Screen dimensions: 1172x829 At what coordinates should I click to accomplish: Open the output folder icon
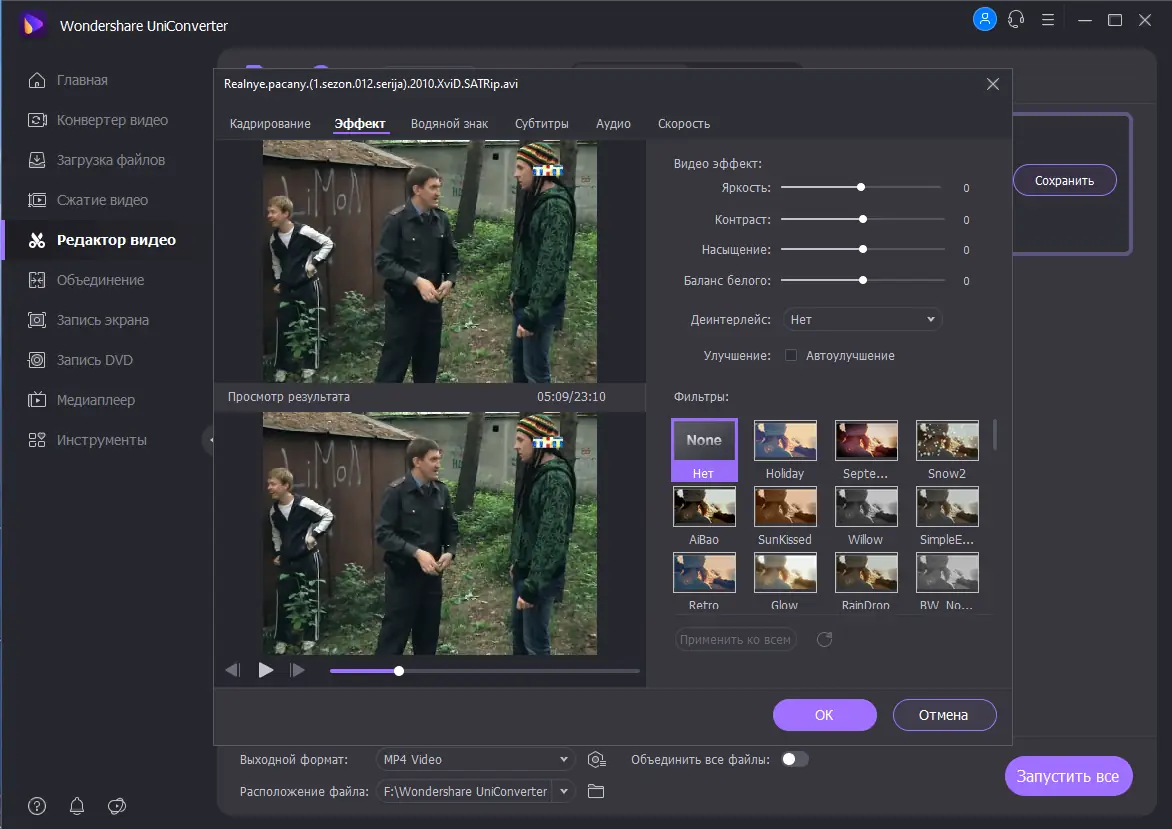tap(596, 792)
